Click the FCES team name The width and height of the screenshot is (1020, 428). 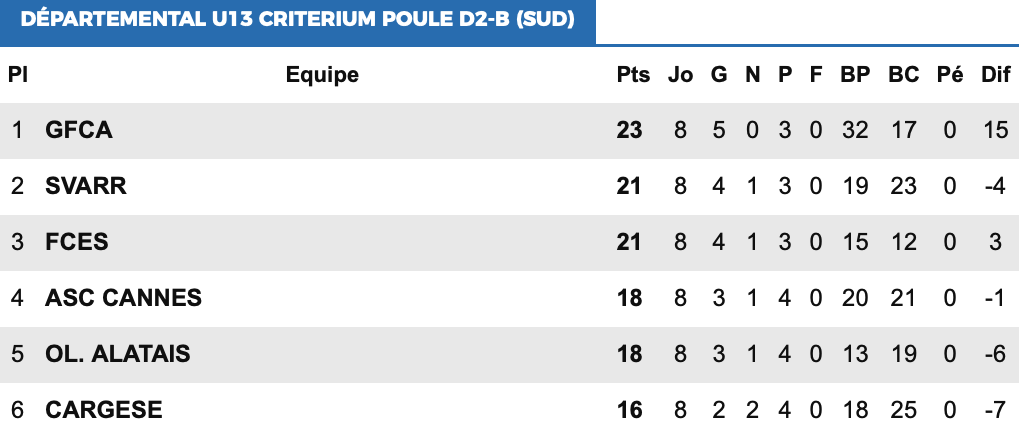click(77, 242)
